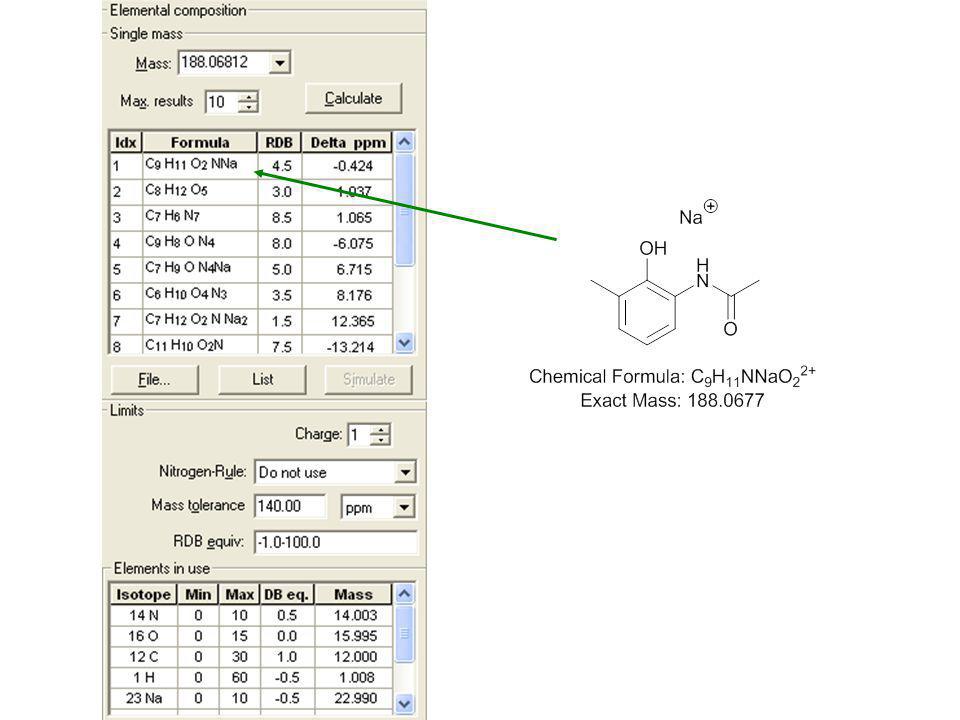Click the Mass tolerance field showing 140.00
Viewport: 960px width, 720px height.
pos(289,506)
